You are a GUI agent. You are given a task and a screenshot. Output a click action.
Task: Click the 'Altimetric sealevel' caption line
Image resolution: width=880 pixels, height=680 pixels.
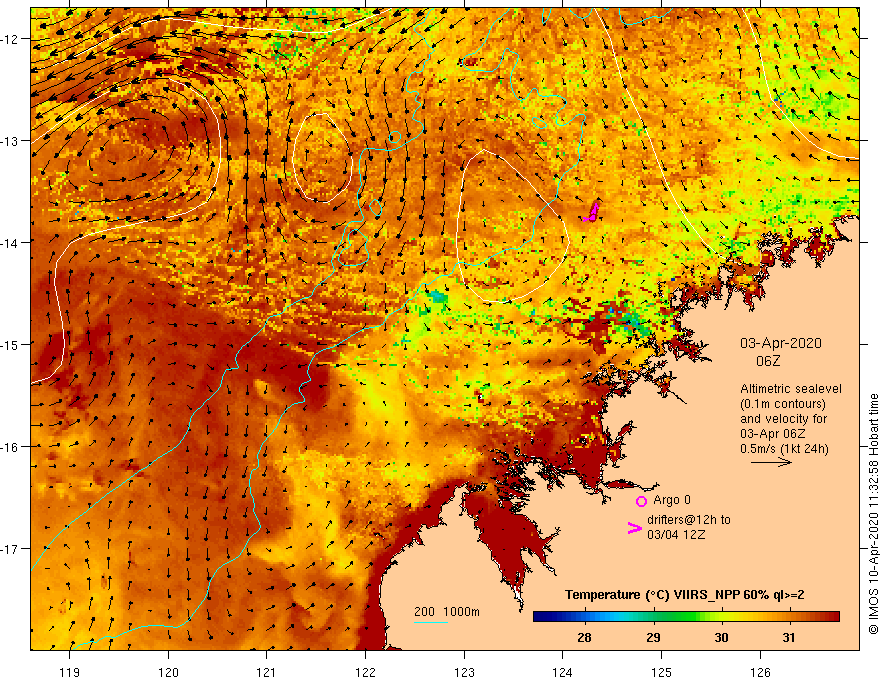791,389
